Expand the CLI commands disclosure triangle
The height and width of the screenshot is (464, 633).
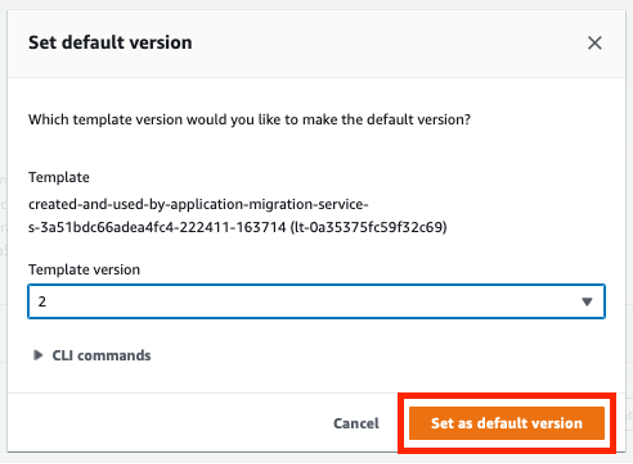(x=38, y=355)
